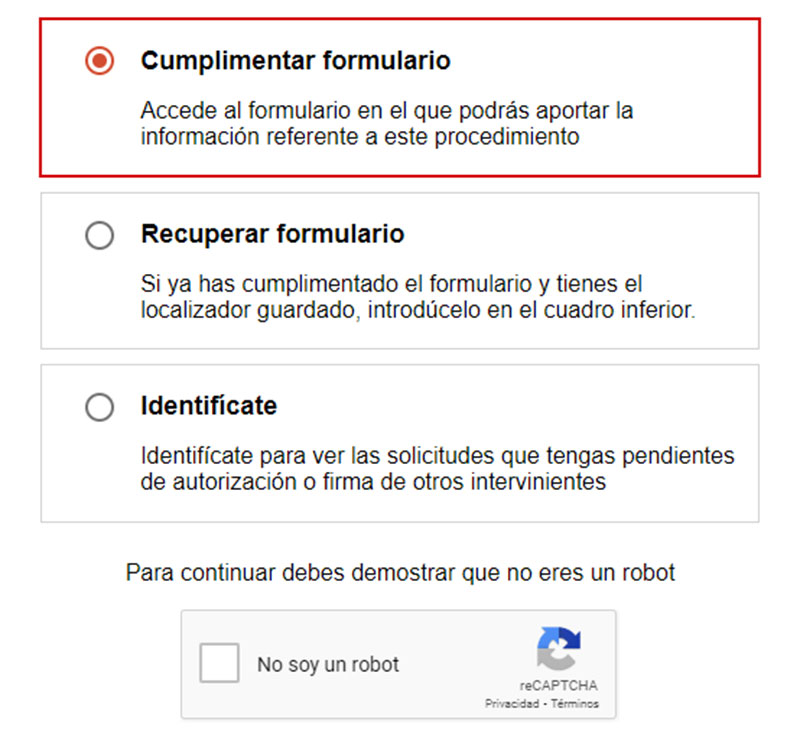This screenshot has height=751, width=800.
Task: Click the Identifícate option card
Action: click(x=400, y=443)
